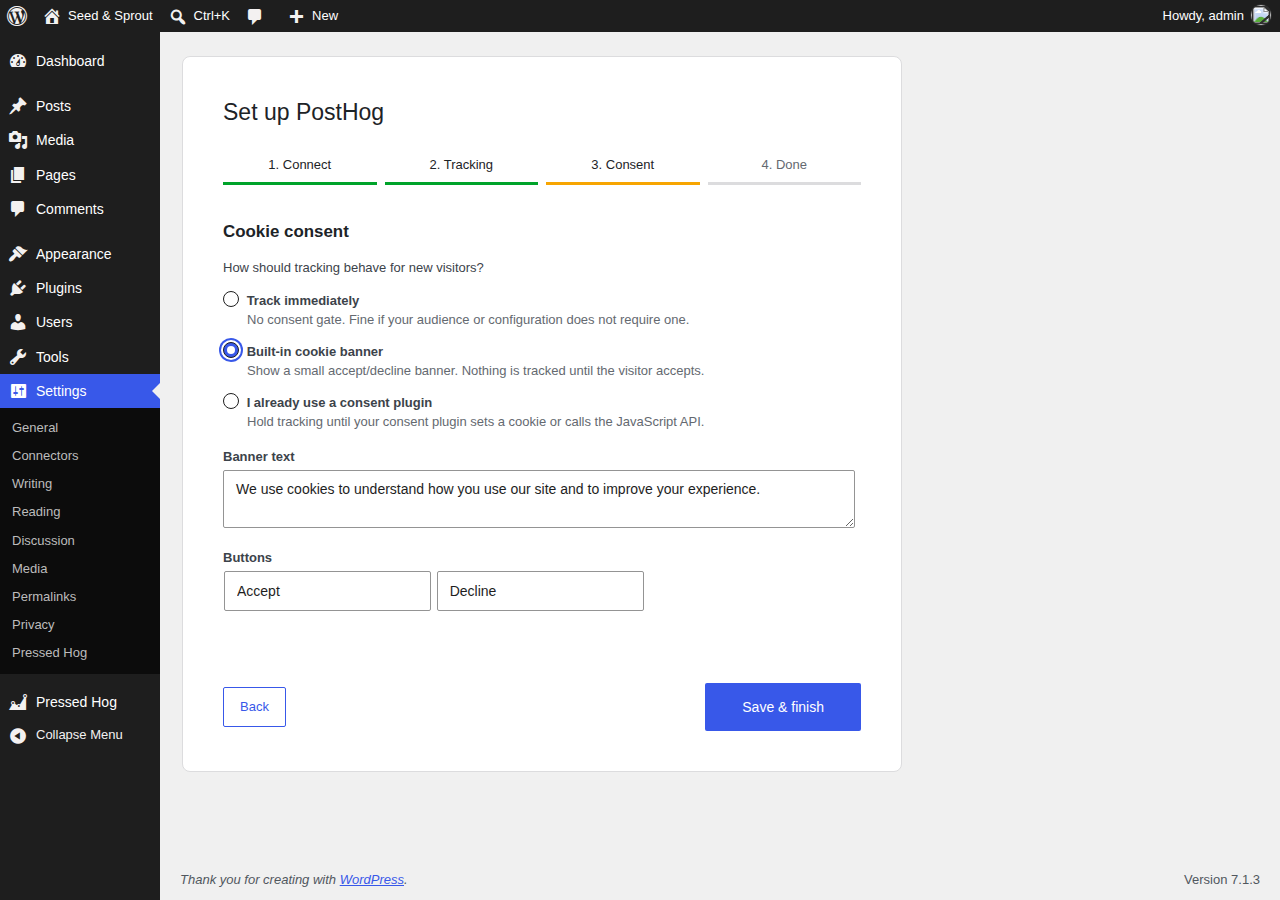The height and width of the screenshot is (900, 1280).
Task: Click the Save & finish button
Action: 783,707
